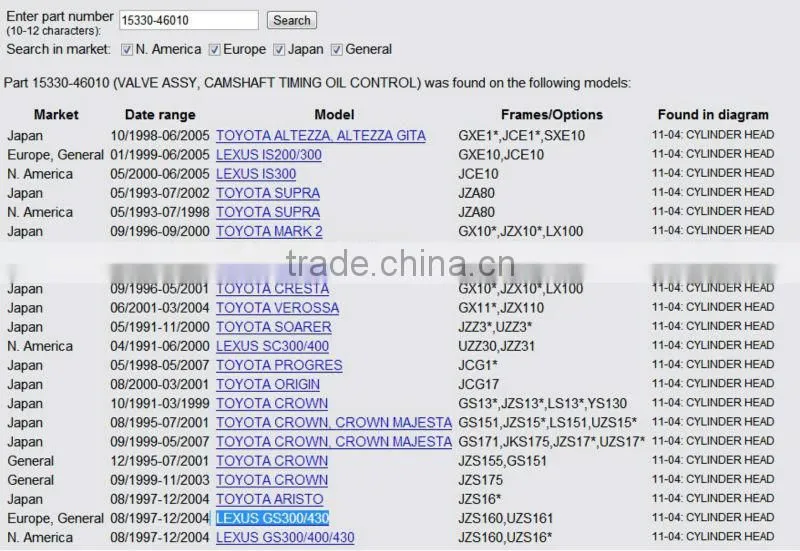This screenshot has height=551, width=800.
Task: Open the TOYOTA ALTEZZA, ALTEZZA GITA link
Action: point(320,136)
